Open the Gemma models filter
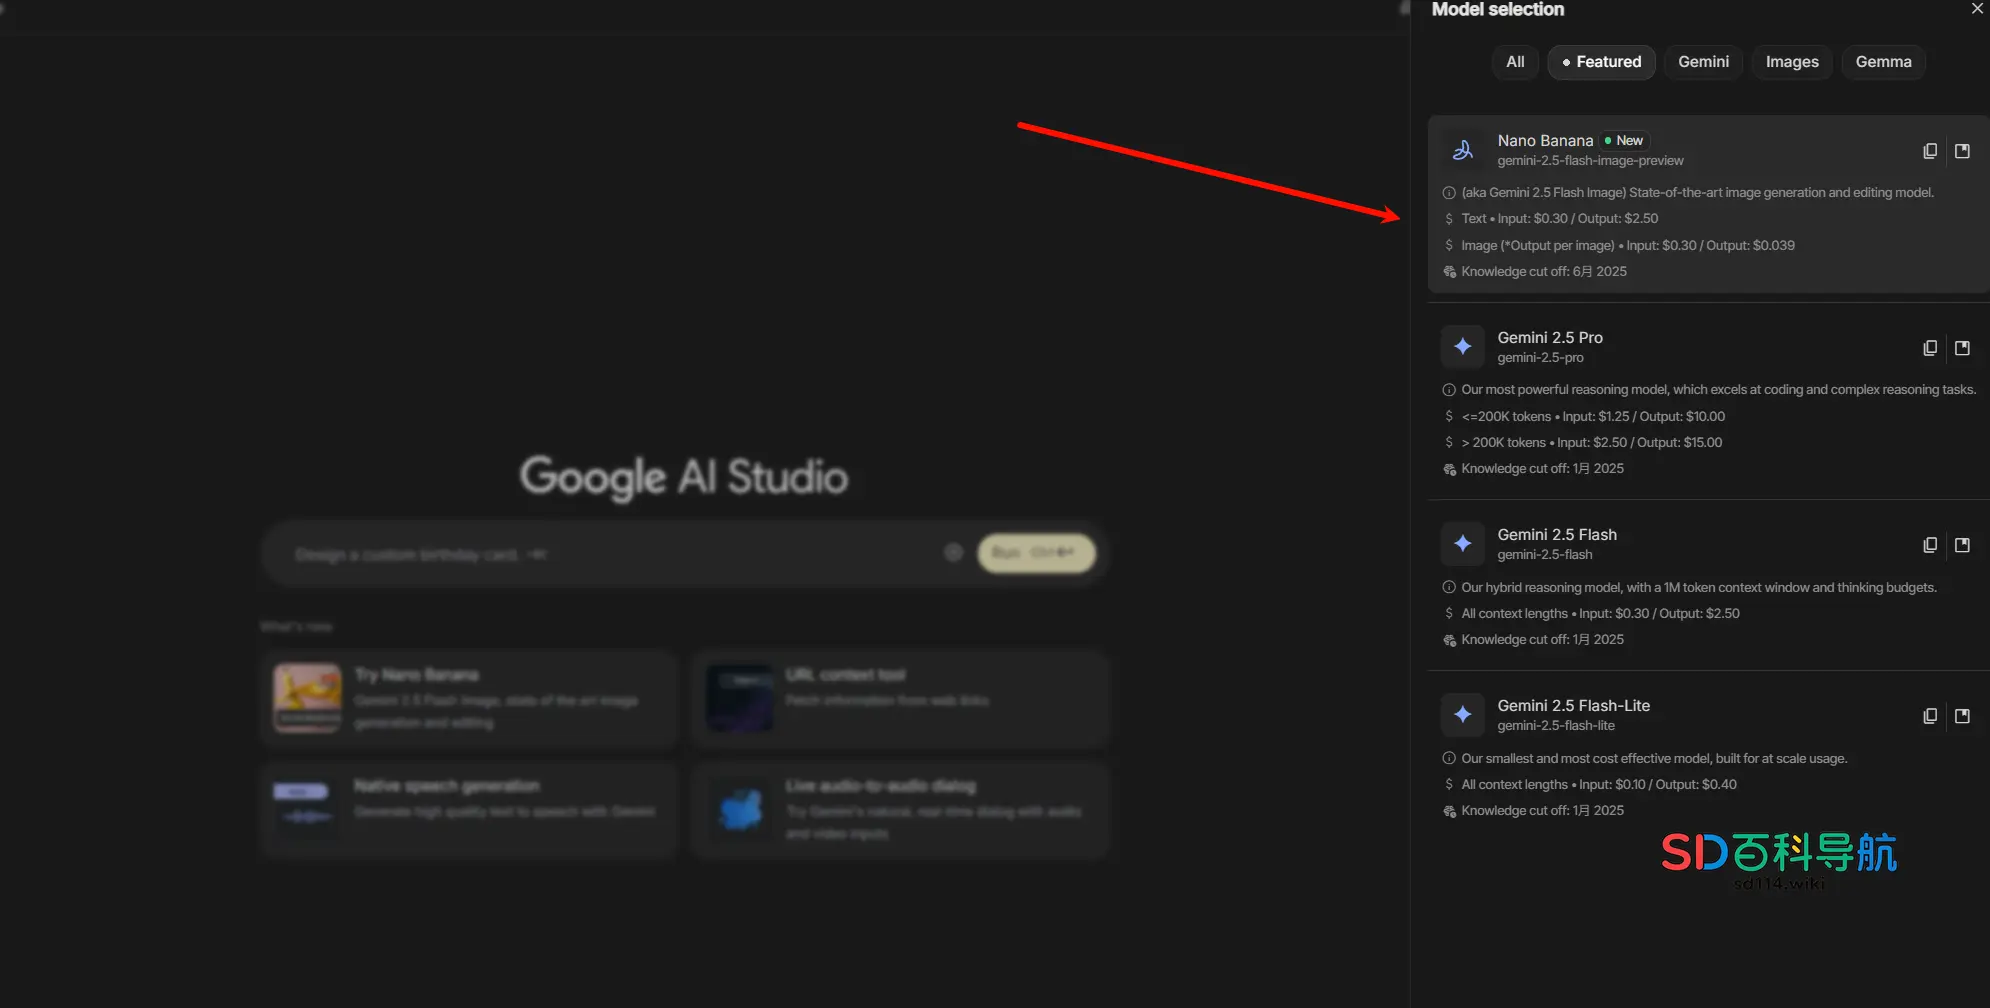The height and width of the screenshot is (1008, 1990). [1883, 62]
